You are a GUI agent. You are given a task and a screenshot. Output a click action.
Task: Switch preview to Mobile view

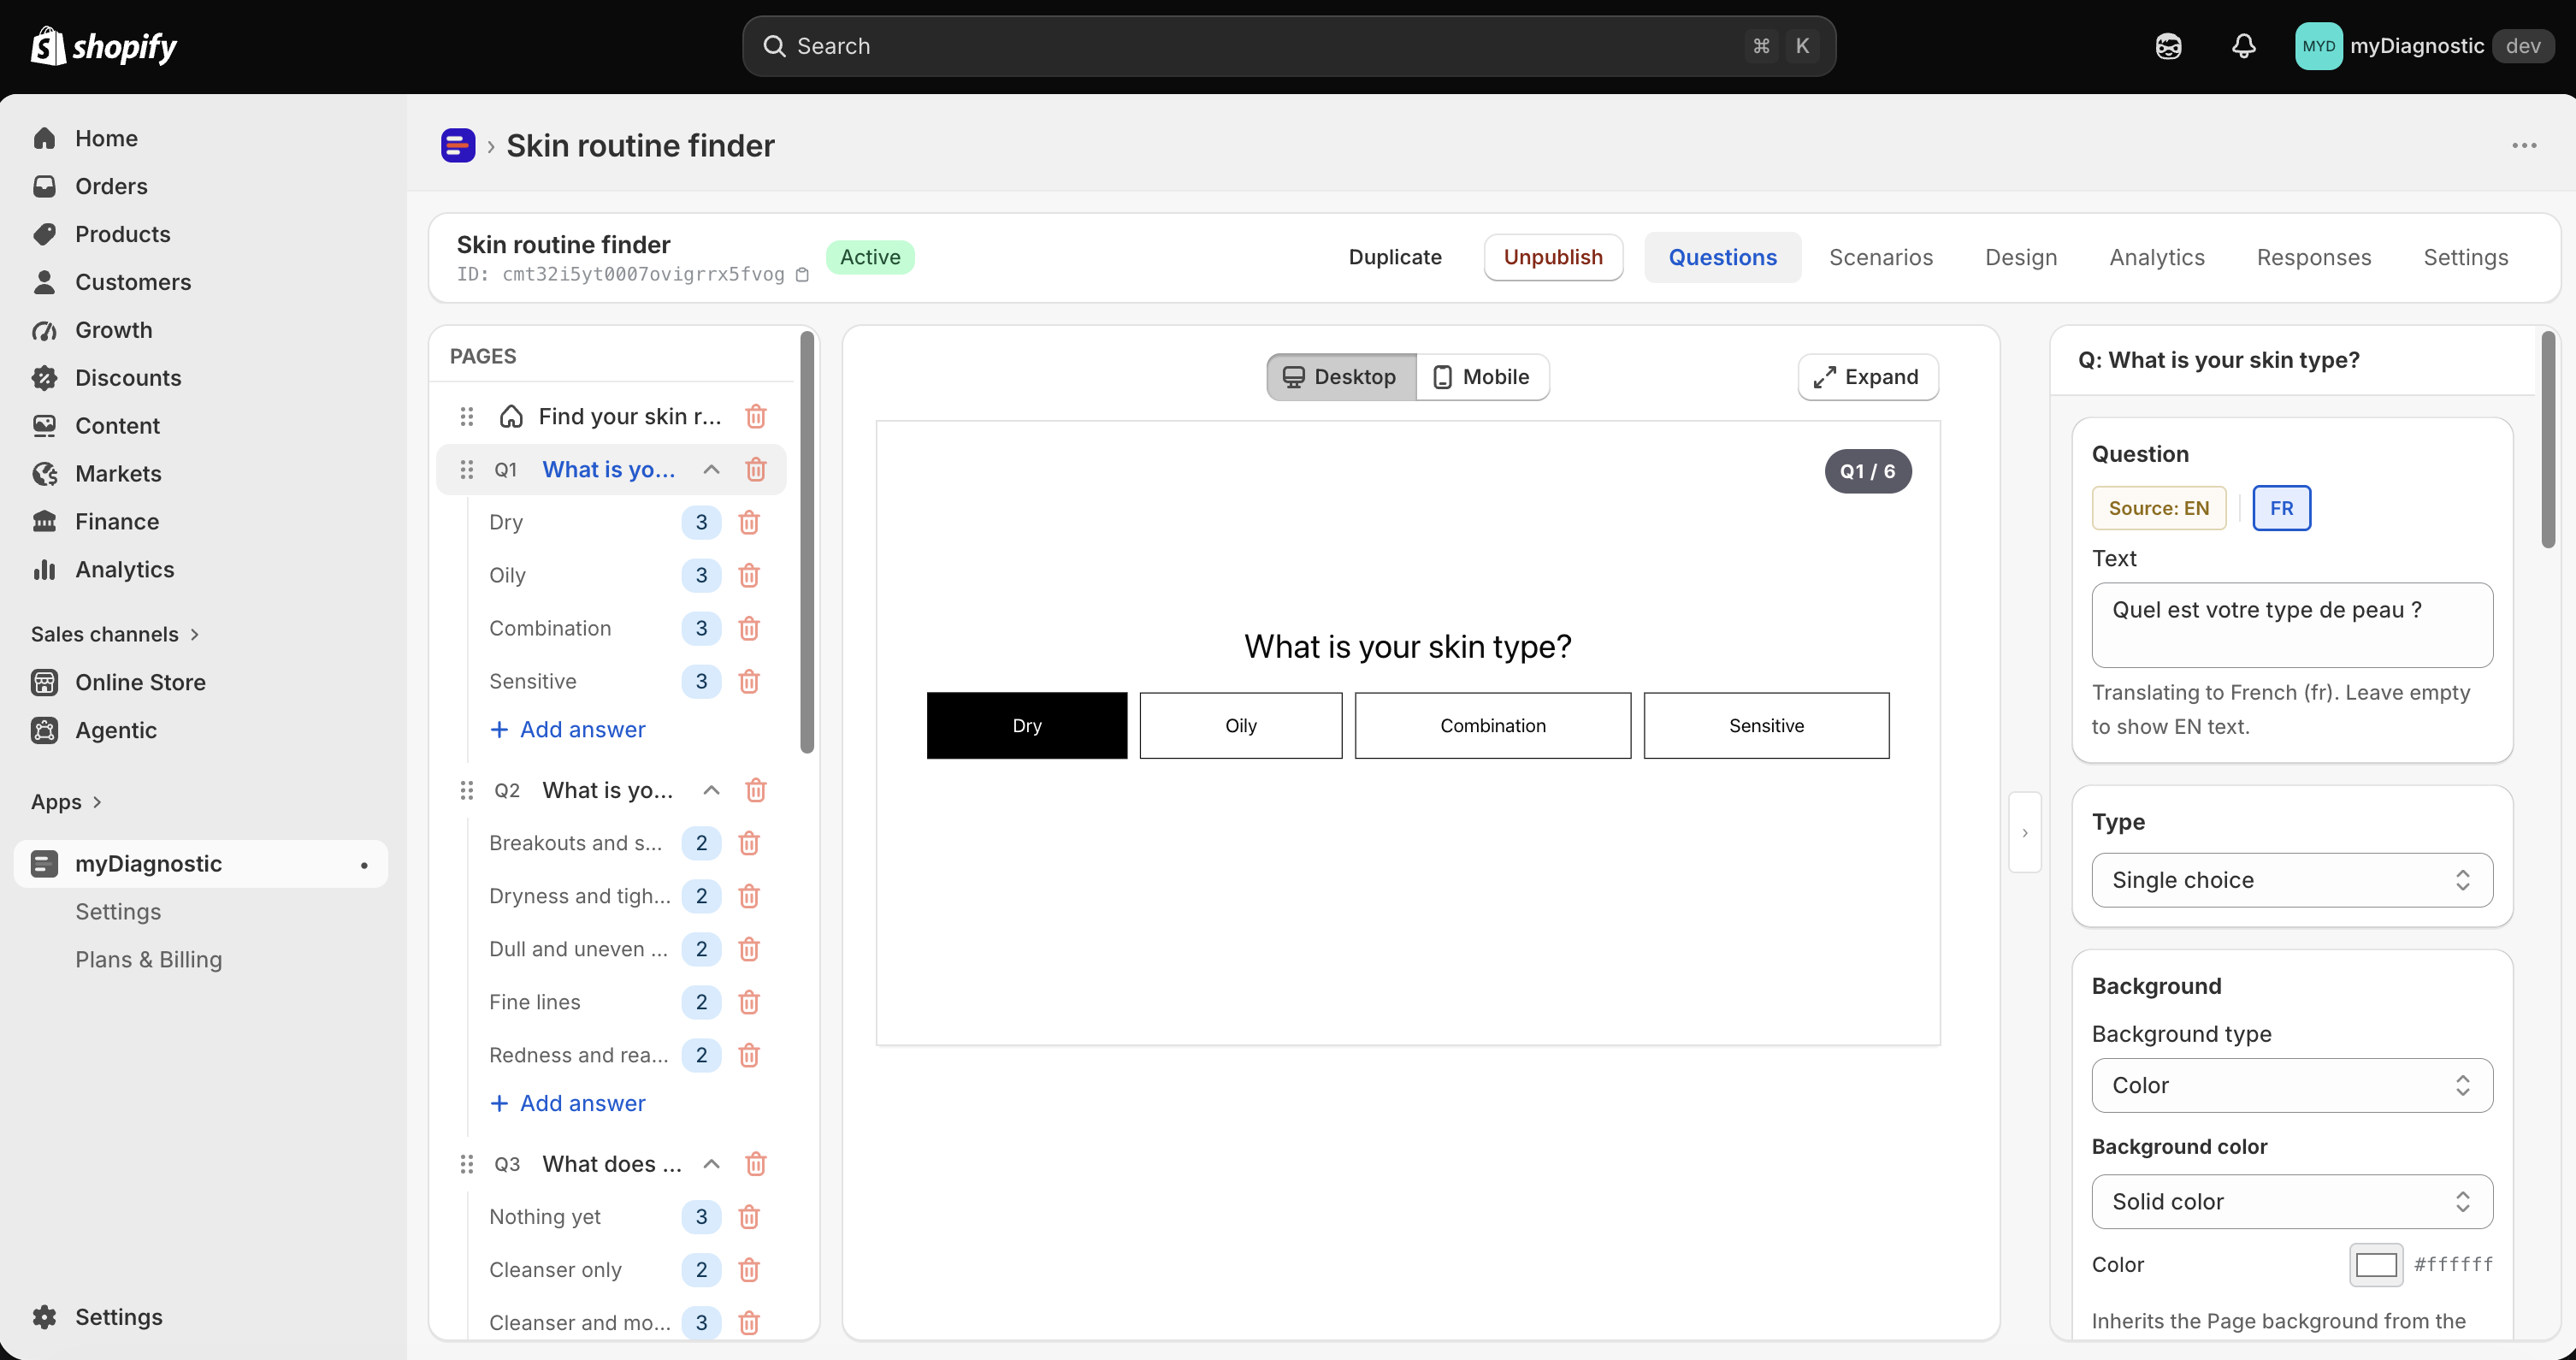(x=1482, y=377)
